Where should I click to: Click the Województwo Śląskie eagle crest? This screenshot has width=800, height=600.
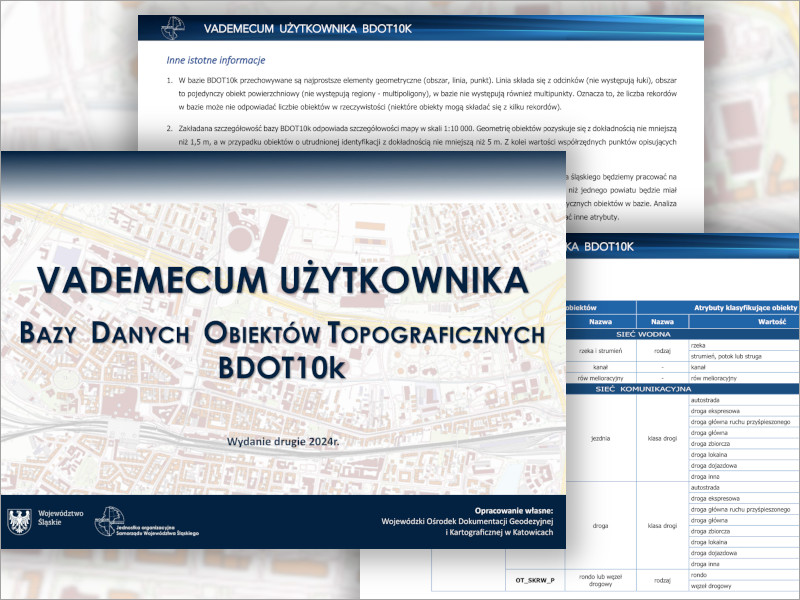tap(19, 521)
